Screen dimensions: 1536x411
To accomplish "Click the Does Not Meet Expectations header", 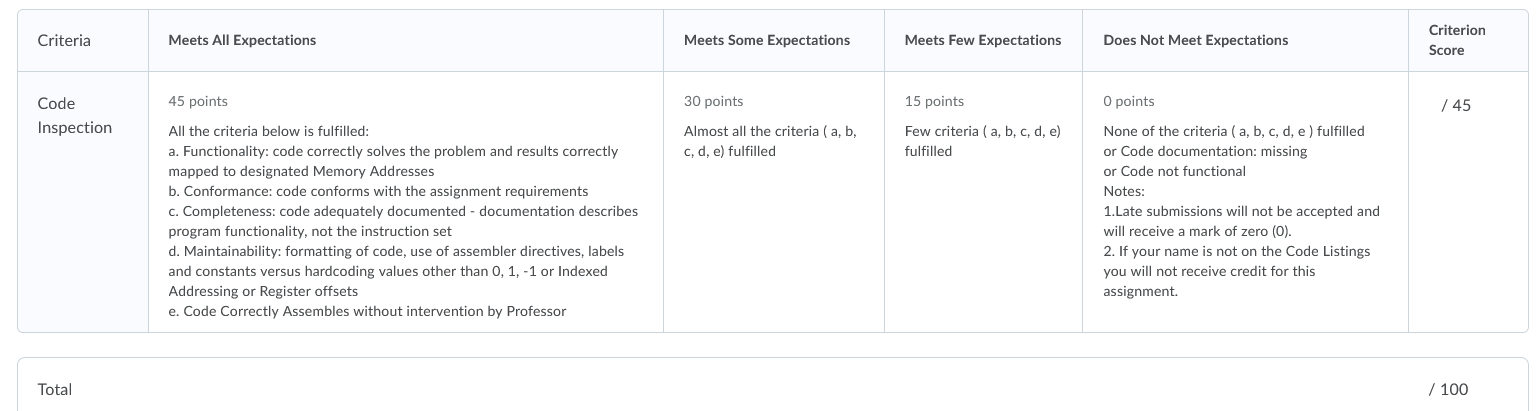I will 1195,40.
